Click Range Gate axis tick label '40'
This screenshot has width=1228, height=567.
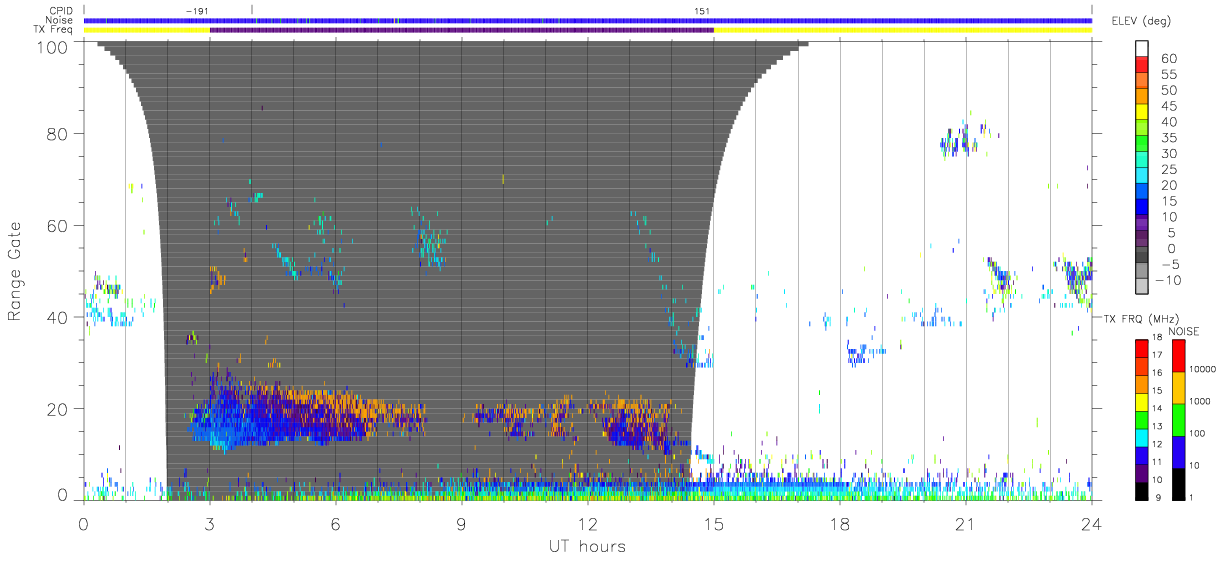point(58,317)
